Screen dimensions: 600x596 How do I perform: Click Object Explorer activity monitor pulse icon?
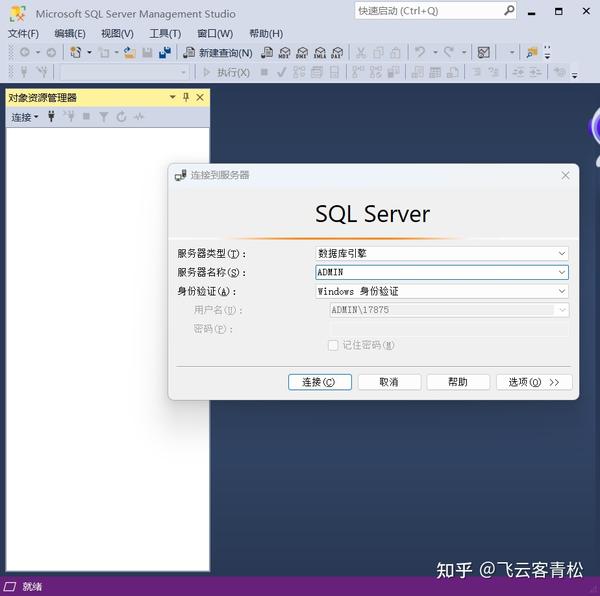(139, 117)
